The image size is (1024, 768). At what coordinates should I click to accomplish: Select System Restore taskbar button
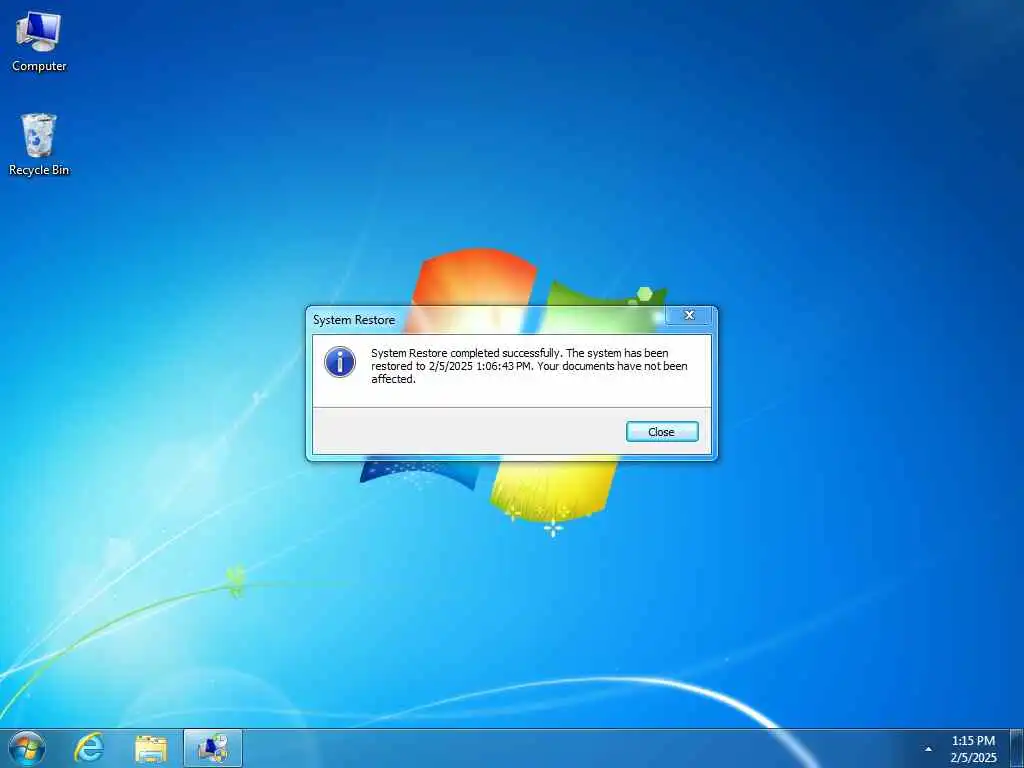213,748
